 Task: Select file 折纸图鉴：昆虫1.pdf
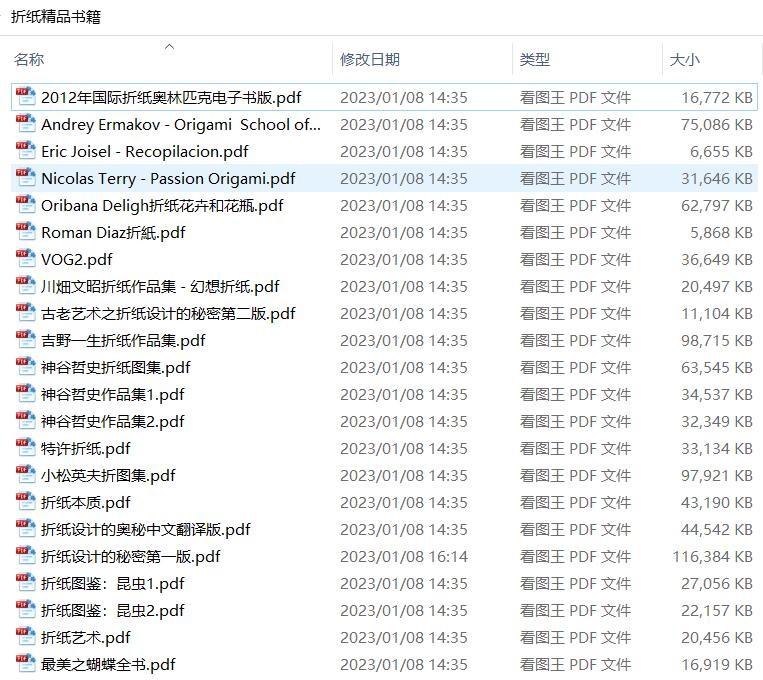point(112,584)
